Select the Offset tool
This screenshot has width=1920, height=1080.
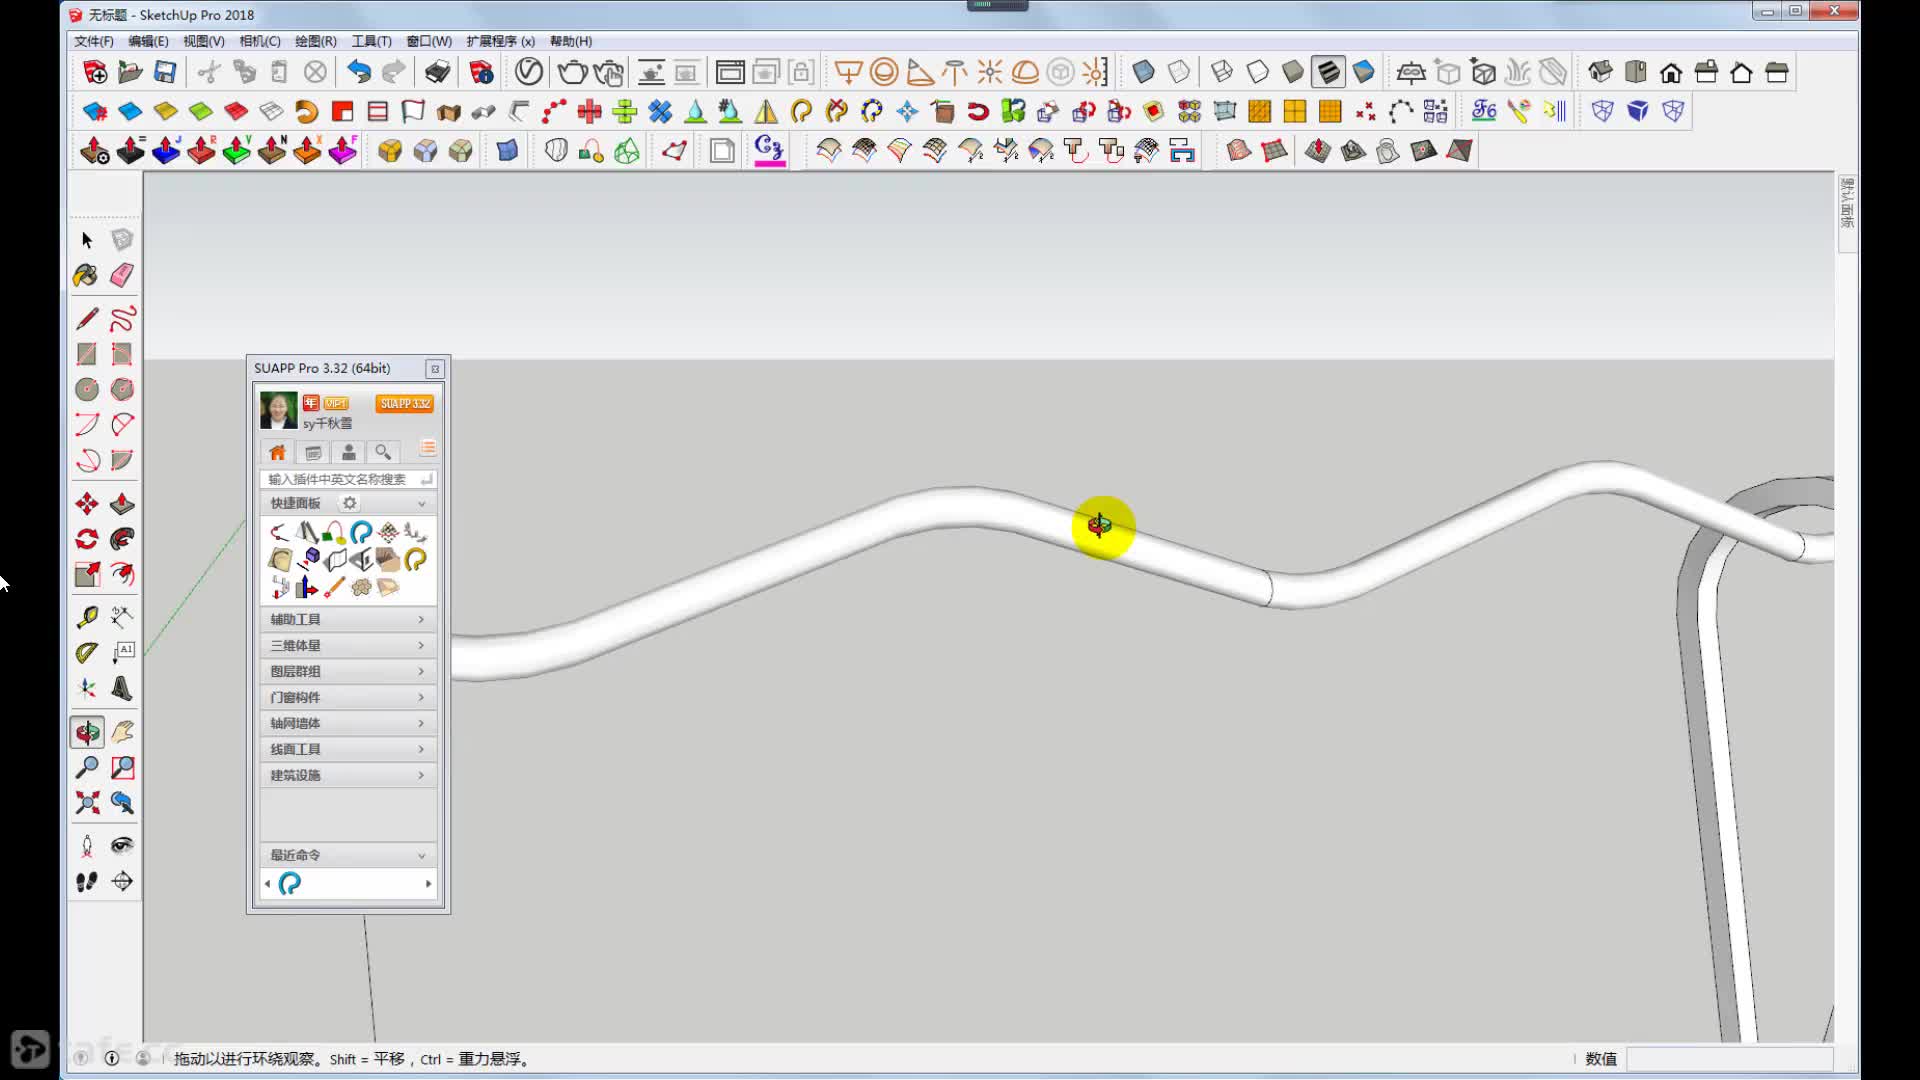[x=122, y=574]
